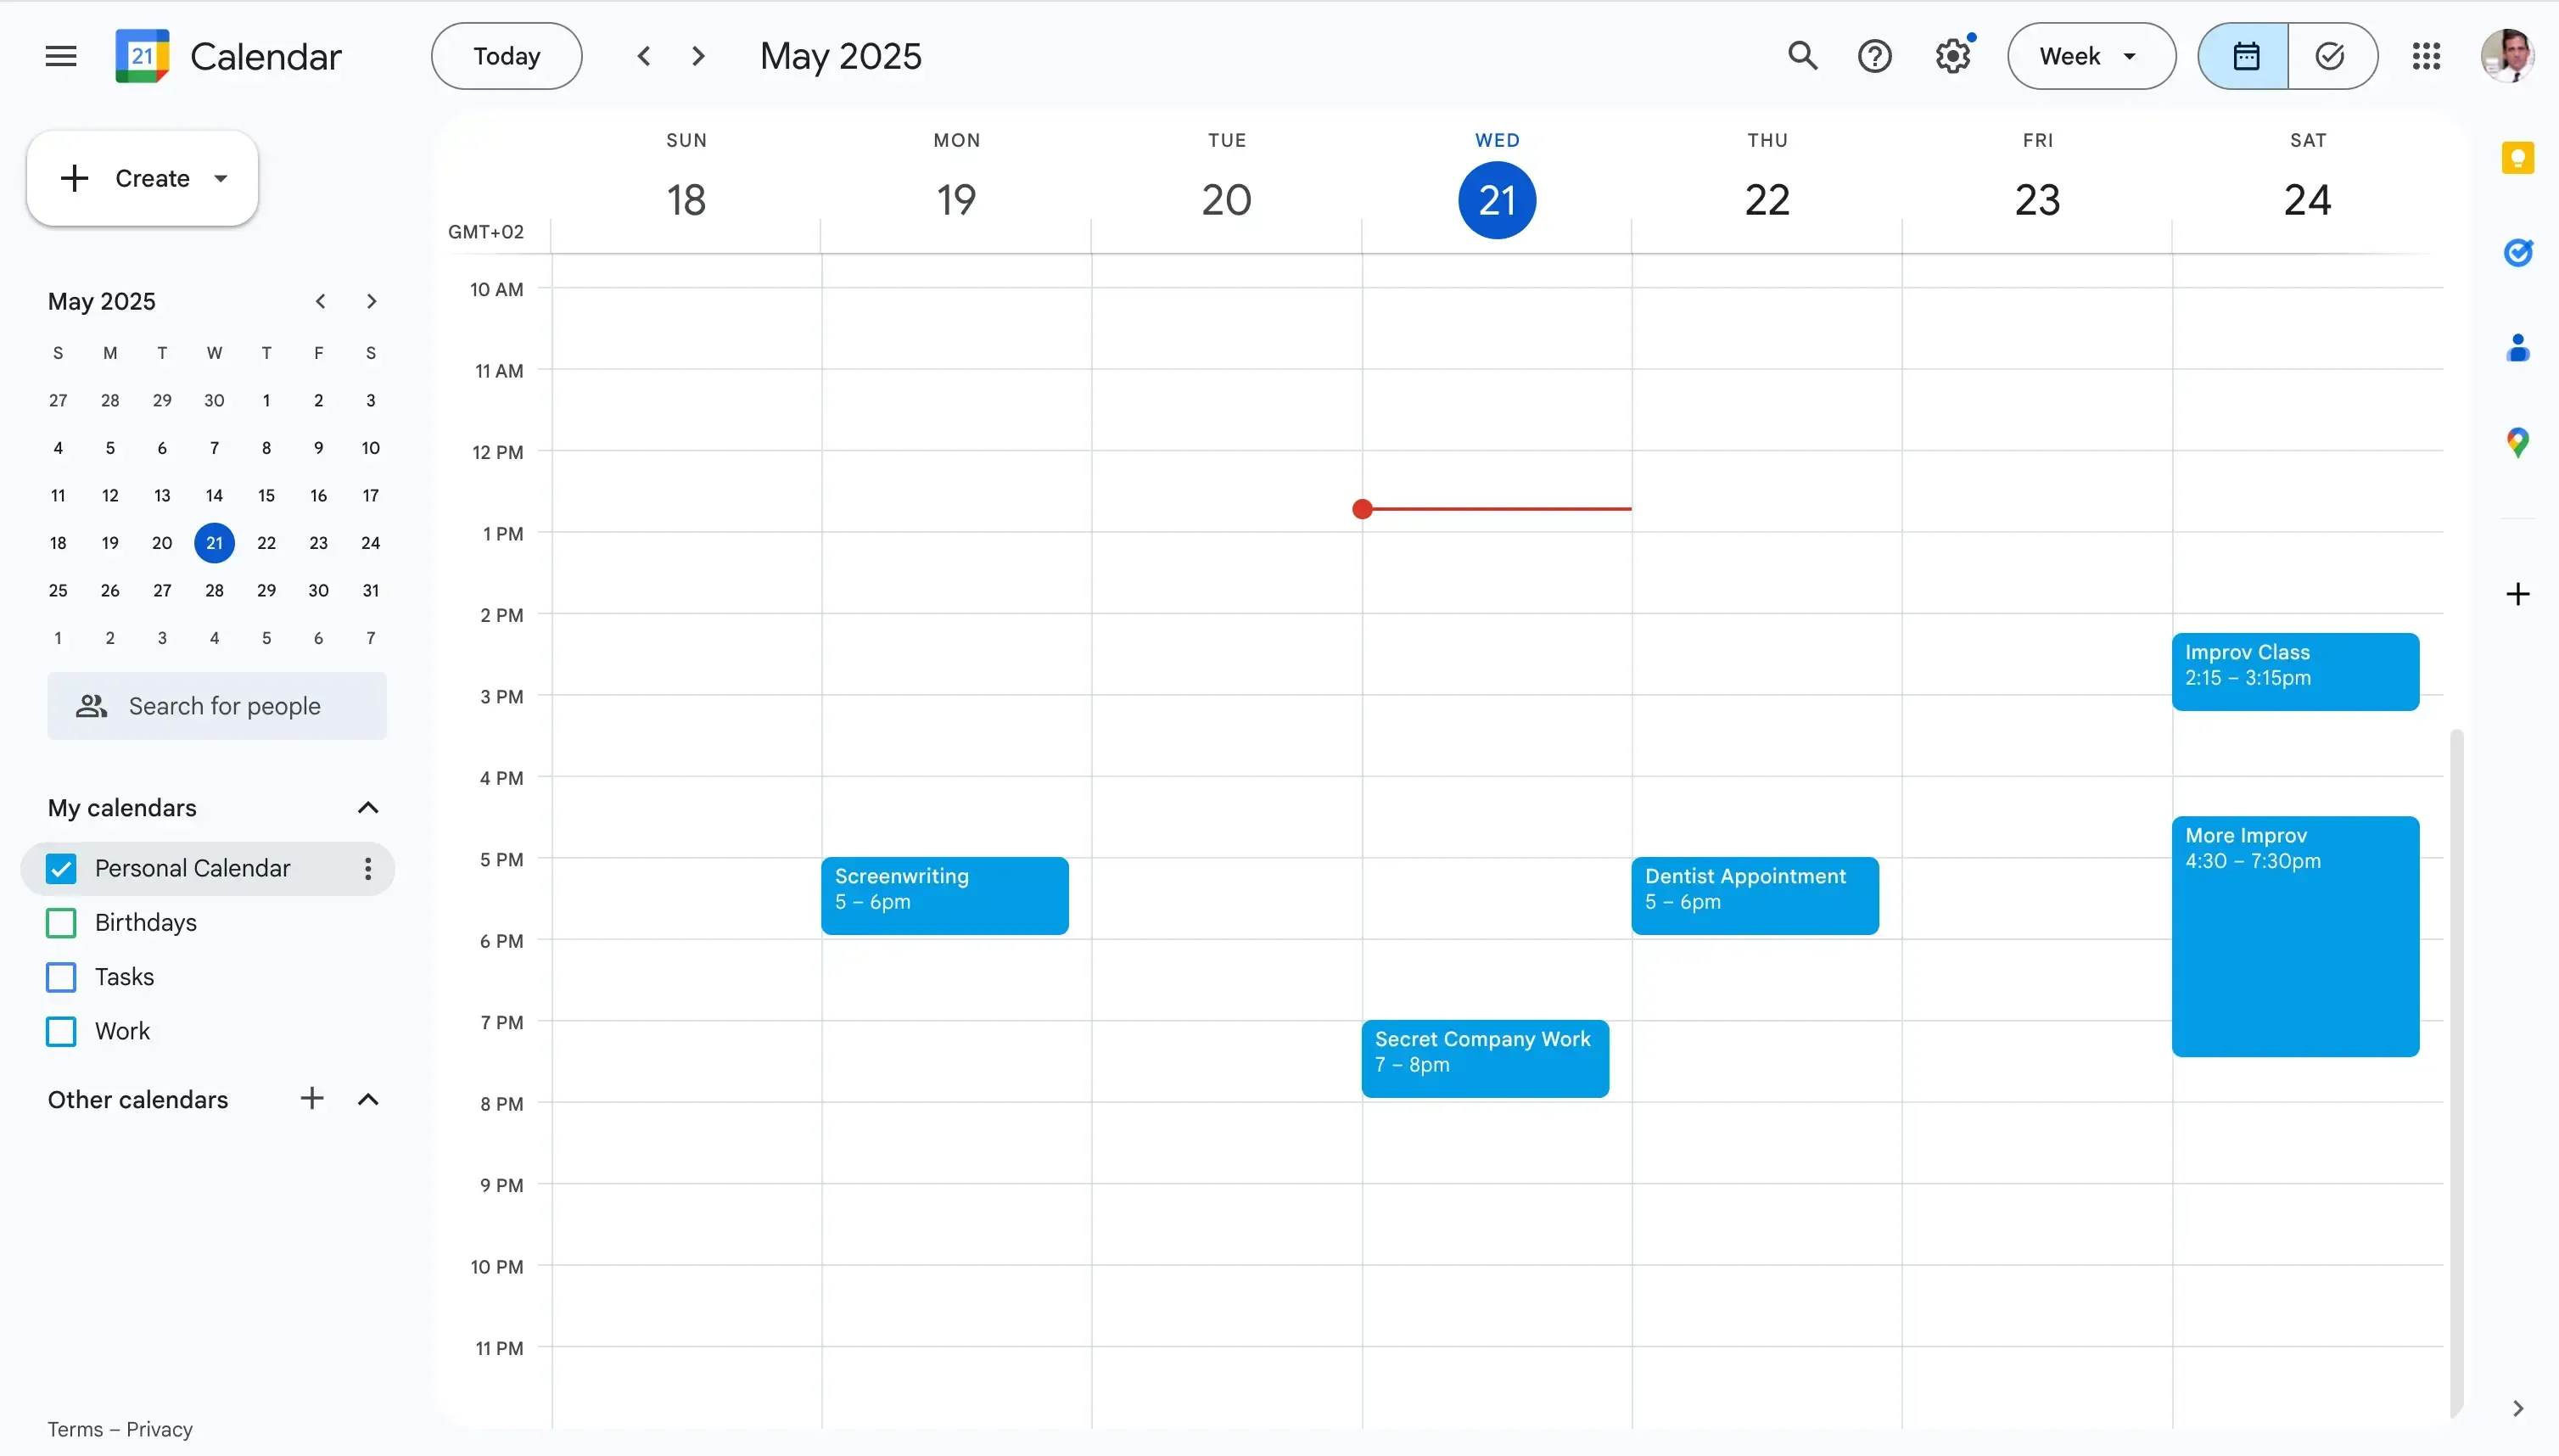Open the search in Calendar
This screenshot has width=2559, height=1456.
(x=1803, y=55)
